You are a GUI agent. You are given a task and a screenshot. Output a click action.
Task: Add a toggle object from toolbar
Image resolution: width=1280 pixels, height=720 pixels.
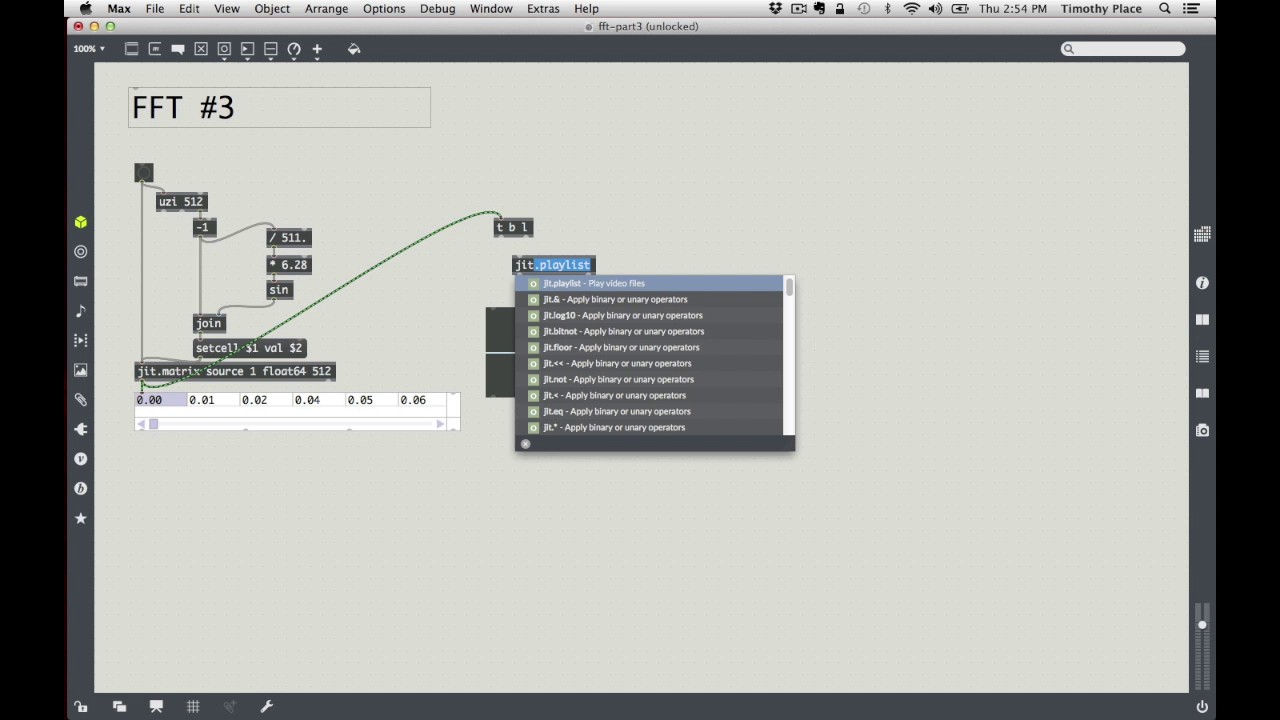click(x=201, y=48)
